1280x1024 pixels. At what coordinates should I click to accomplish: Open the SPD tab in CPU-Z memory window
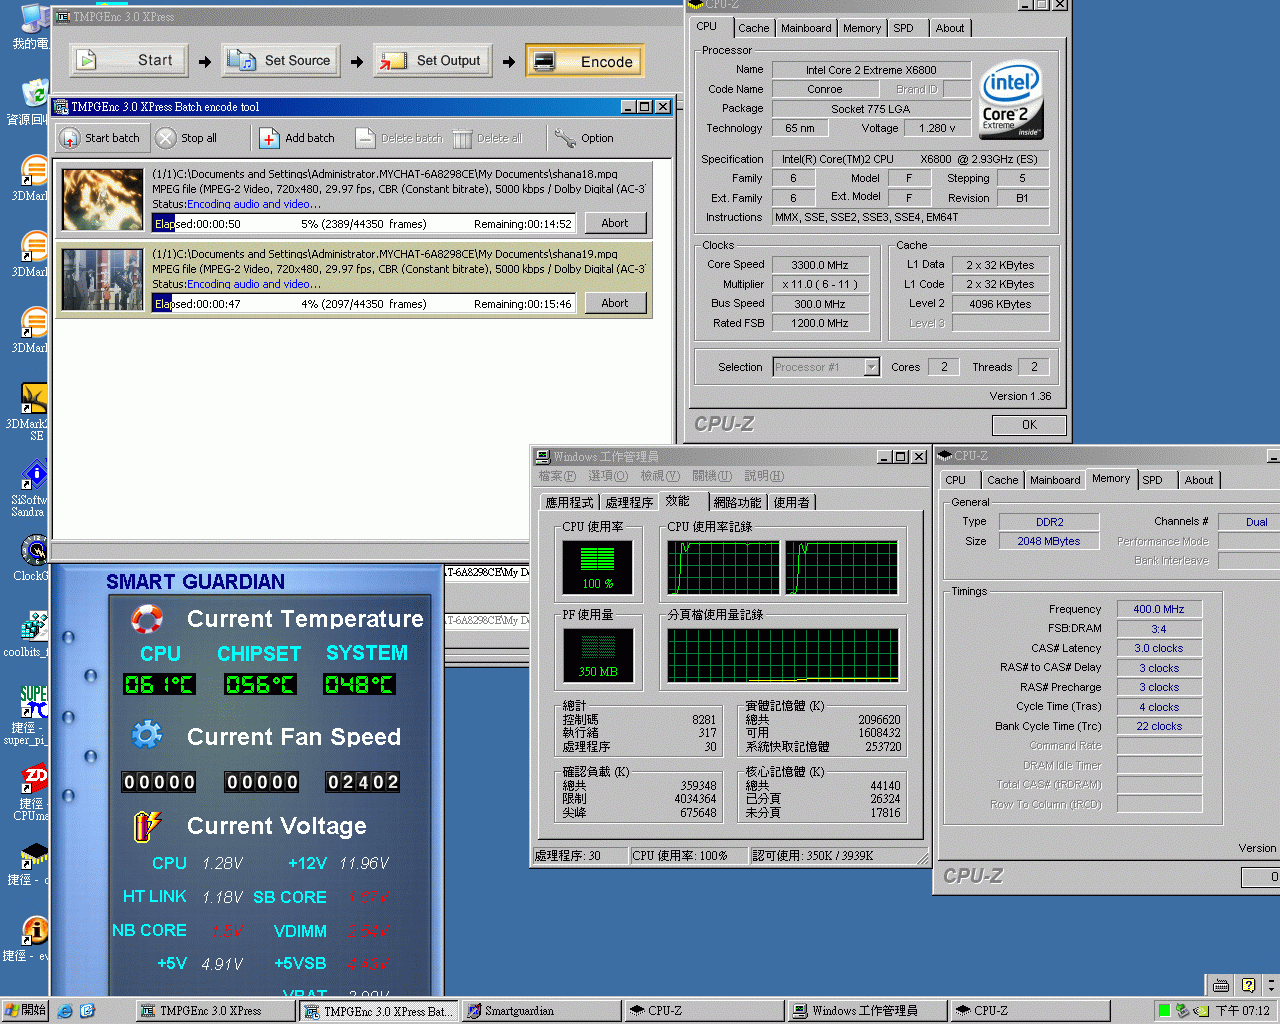click(1152, 480)
